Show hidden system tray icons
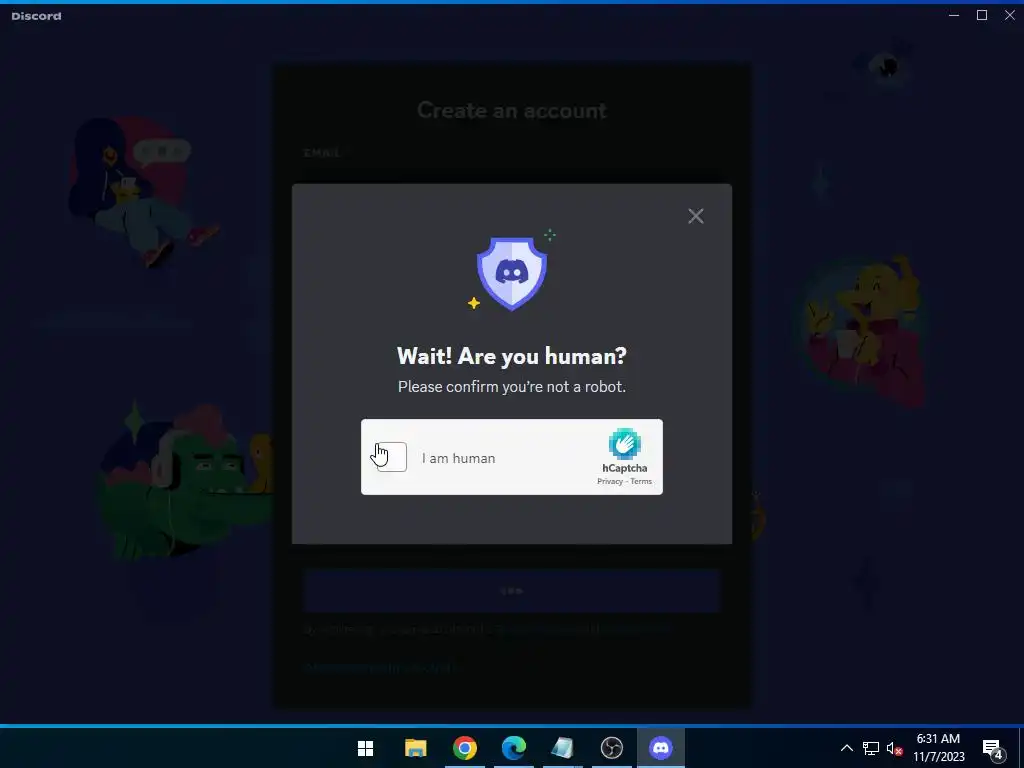Viewport: 1024px width, 768px height. (846, 748)
